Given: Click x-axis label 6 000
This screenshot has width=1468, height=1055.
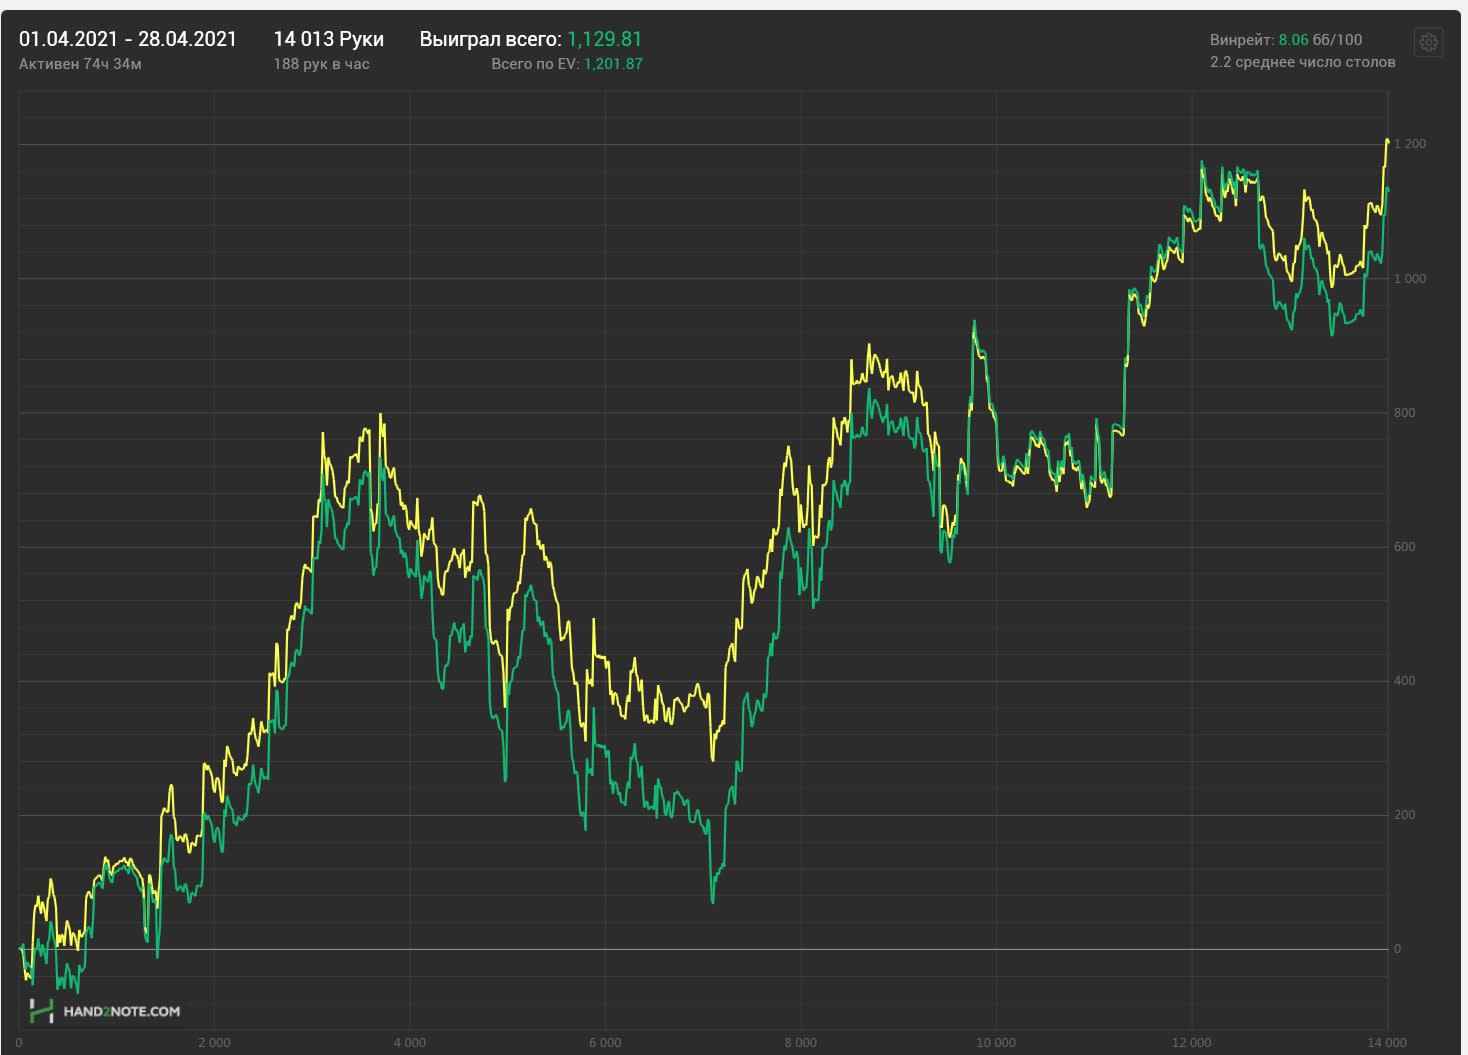Looking at the screenshot, I should coord(605,1042).
